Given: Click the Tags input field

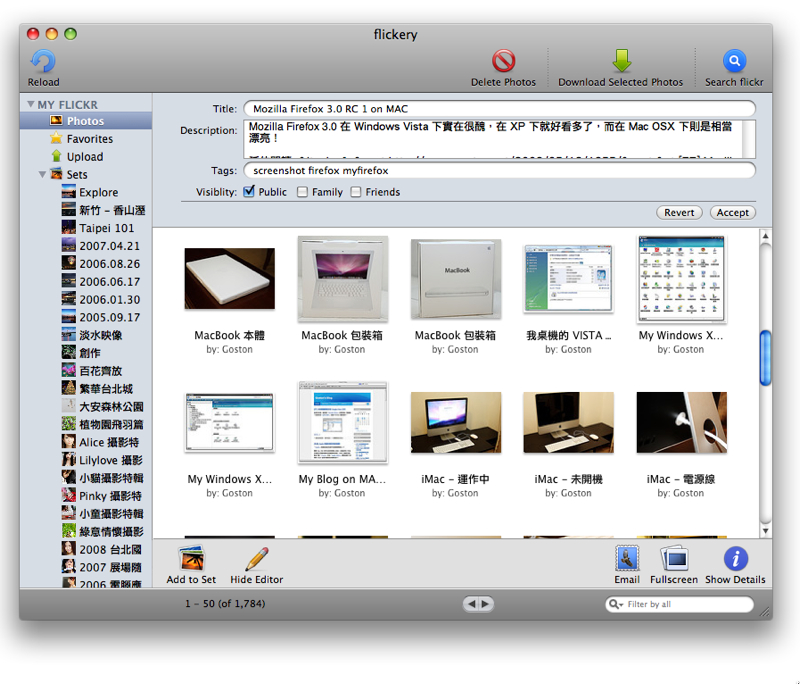Looking at the screenshot, I should 499,170.
